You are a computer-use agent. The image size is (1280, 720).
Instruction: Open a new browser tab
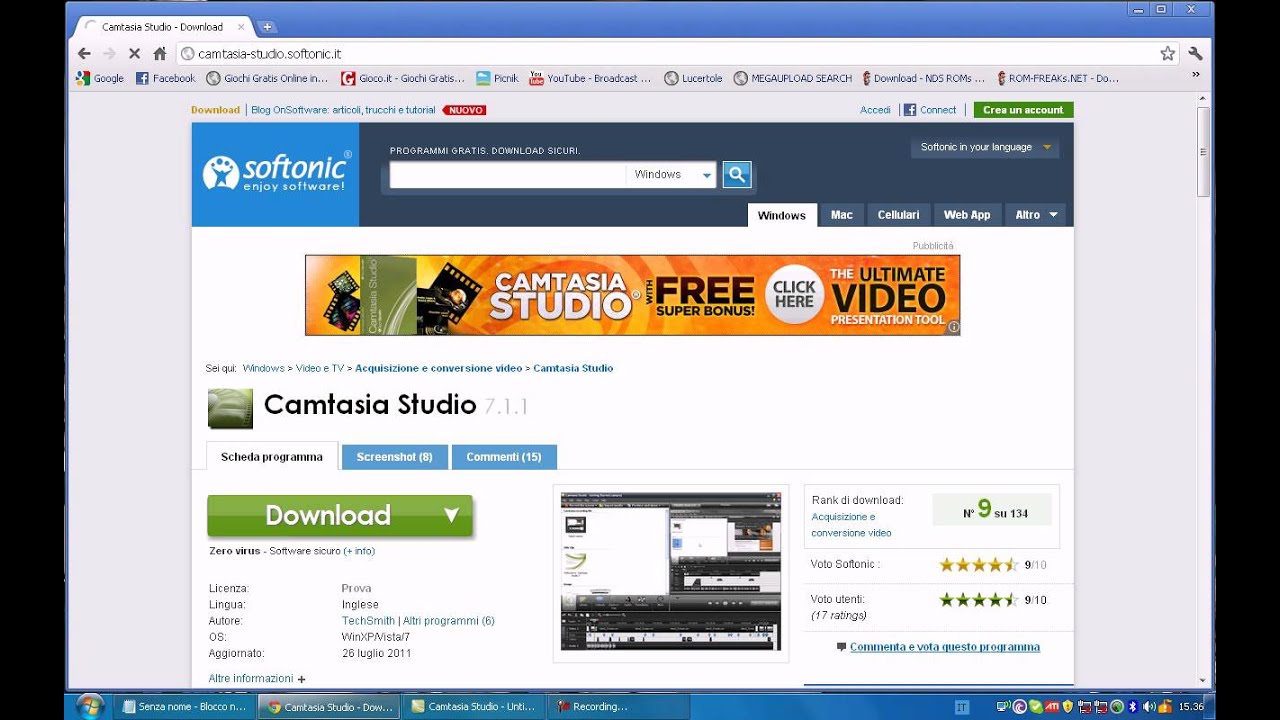click(x=266, y=27)
